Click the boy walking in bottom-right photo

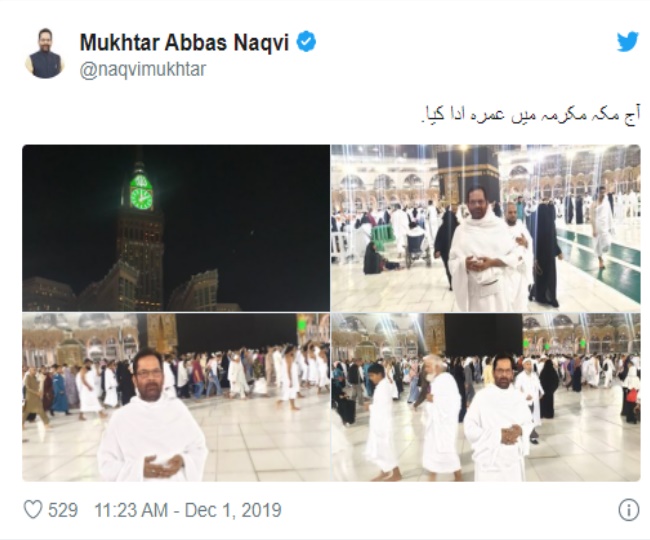point(380,421)
